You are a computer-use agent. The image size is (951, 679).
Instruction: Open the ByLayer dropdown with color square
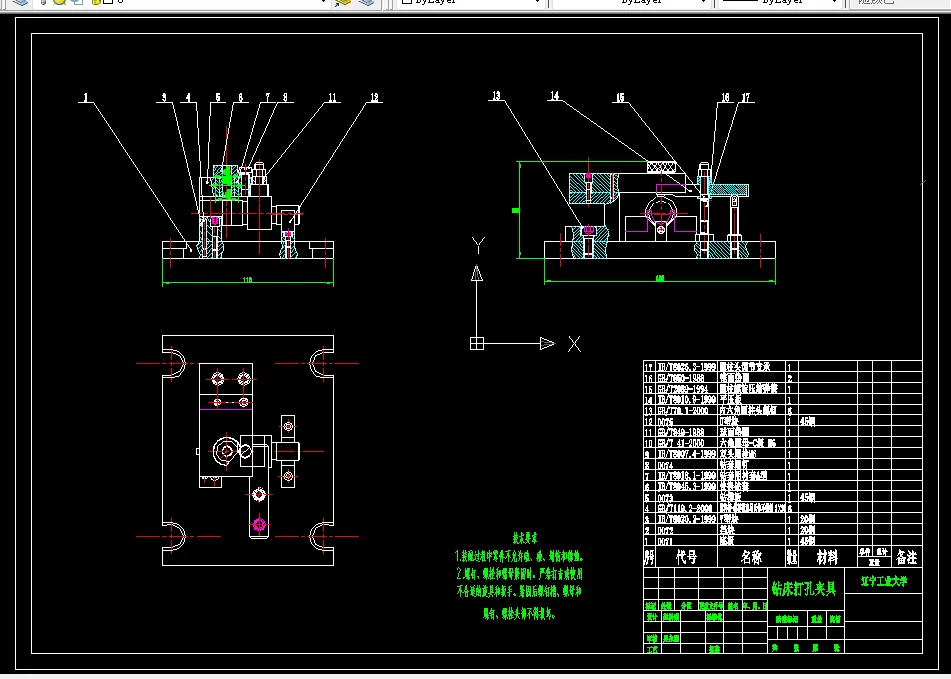pos(471,2)
